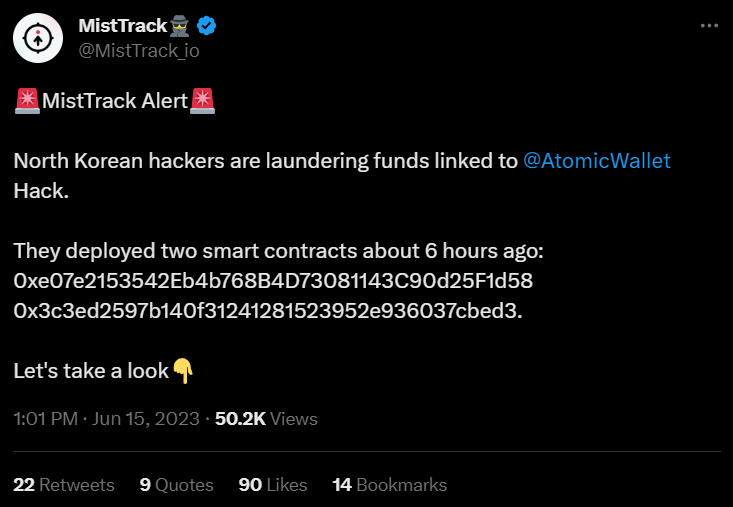The height and width of the screenshot is (507, 733).
Task: Click the siren emoji after MistTrack Alert
Action: 202,100
